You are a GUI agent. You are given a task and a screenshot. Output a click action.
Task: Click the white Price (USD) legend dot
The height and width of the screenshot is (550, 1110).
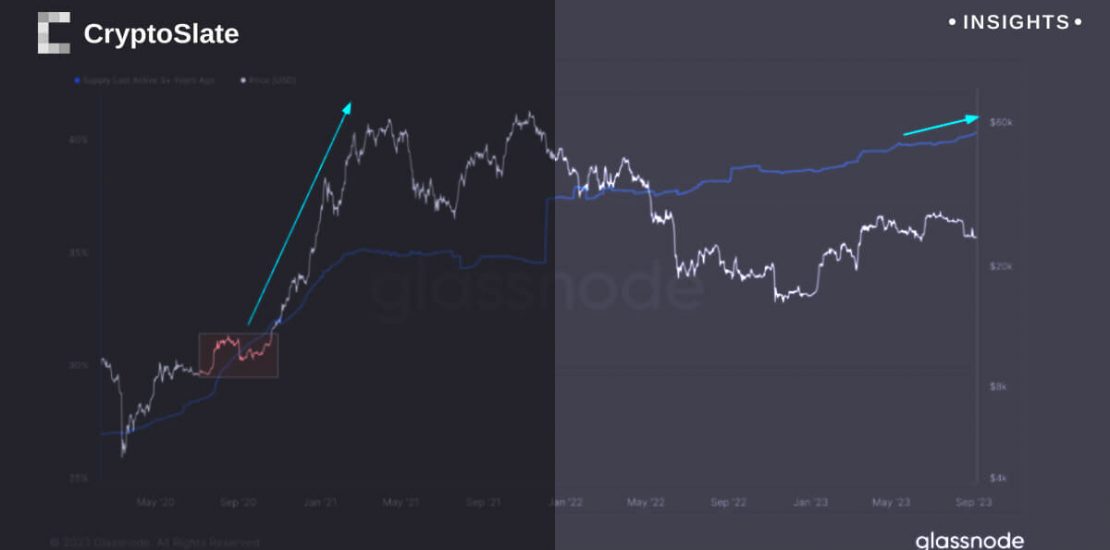coord(242,79)
